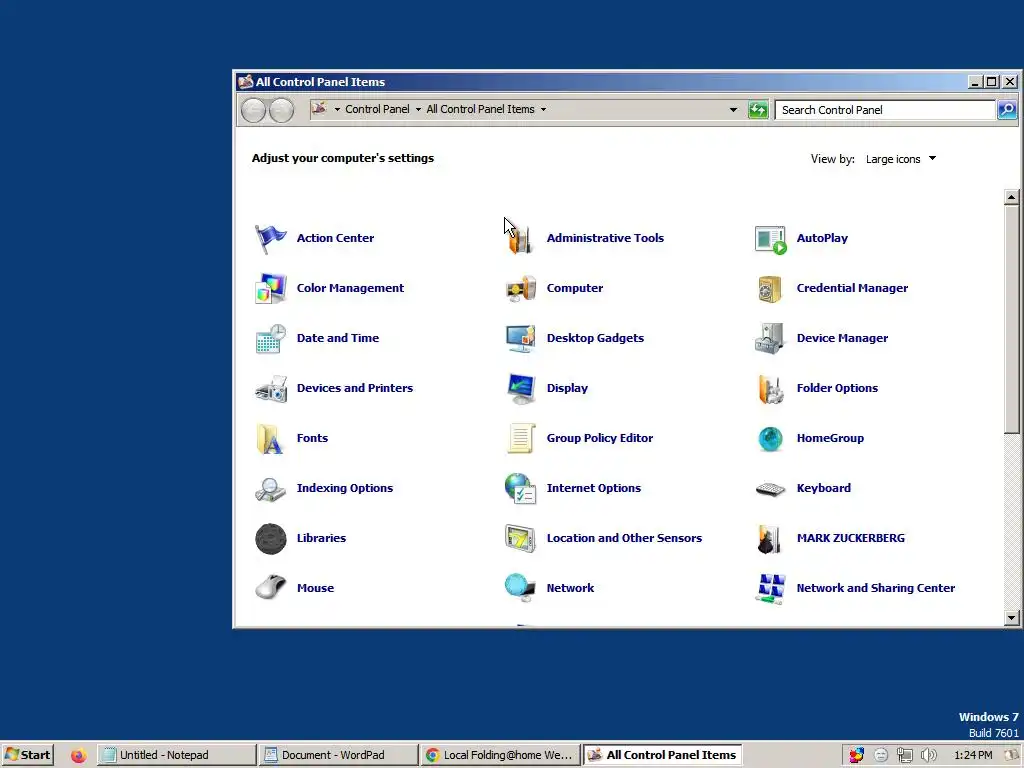
Task: Click the Control Panel breadcrumb segment
Action: [377, 109]
